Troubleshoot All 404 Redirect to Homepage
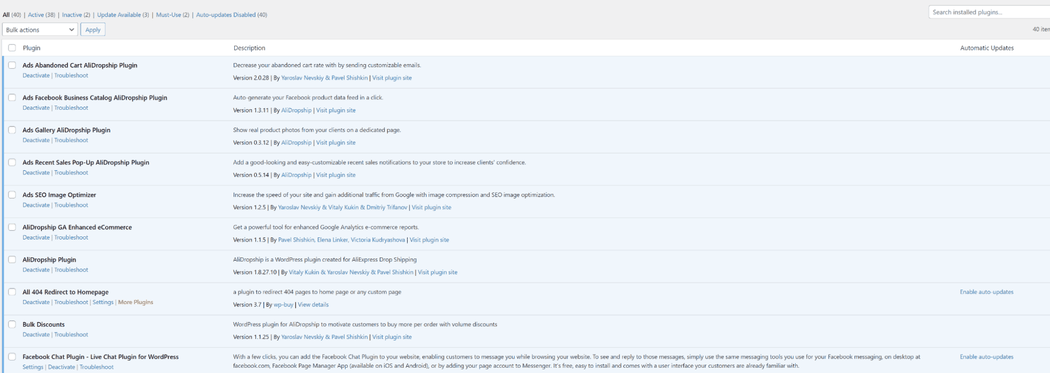 click(71, 303)
